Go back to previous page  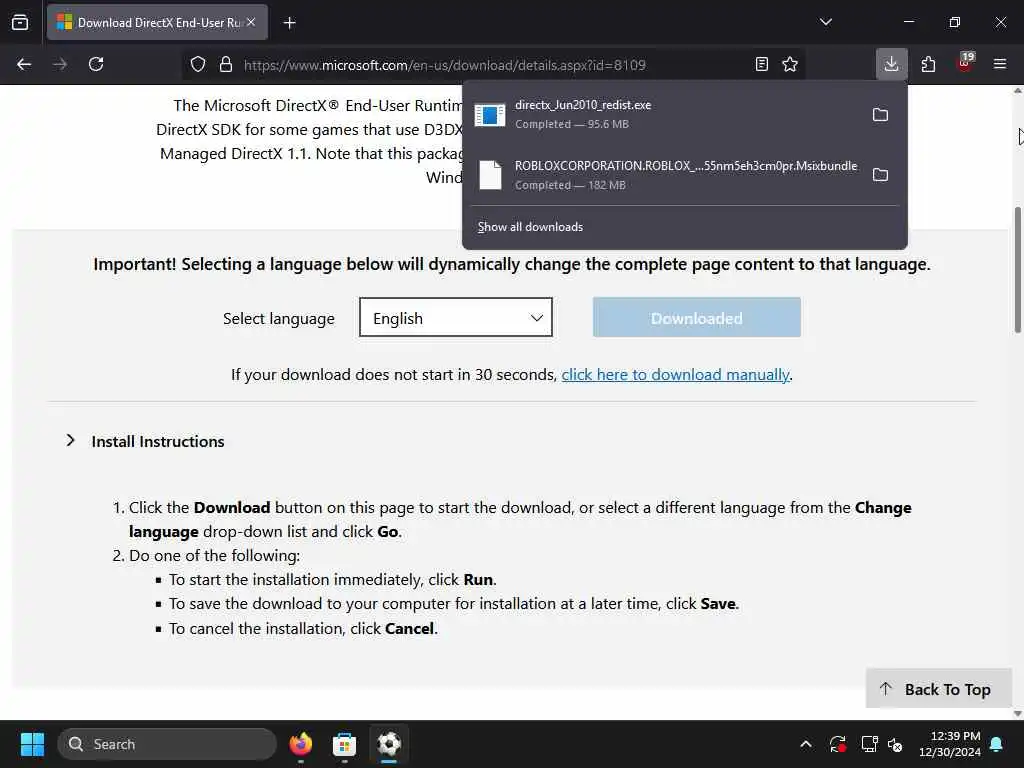(24, 64)
